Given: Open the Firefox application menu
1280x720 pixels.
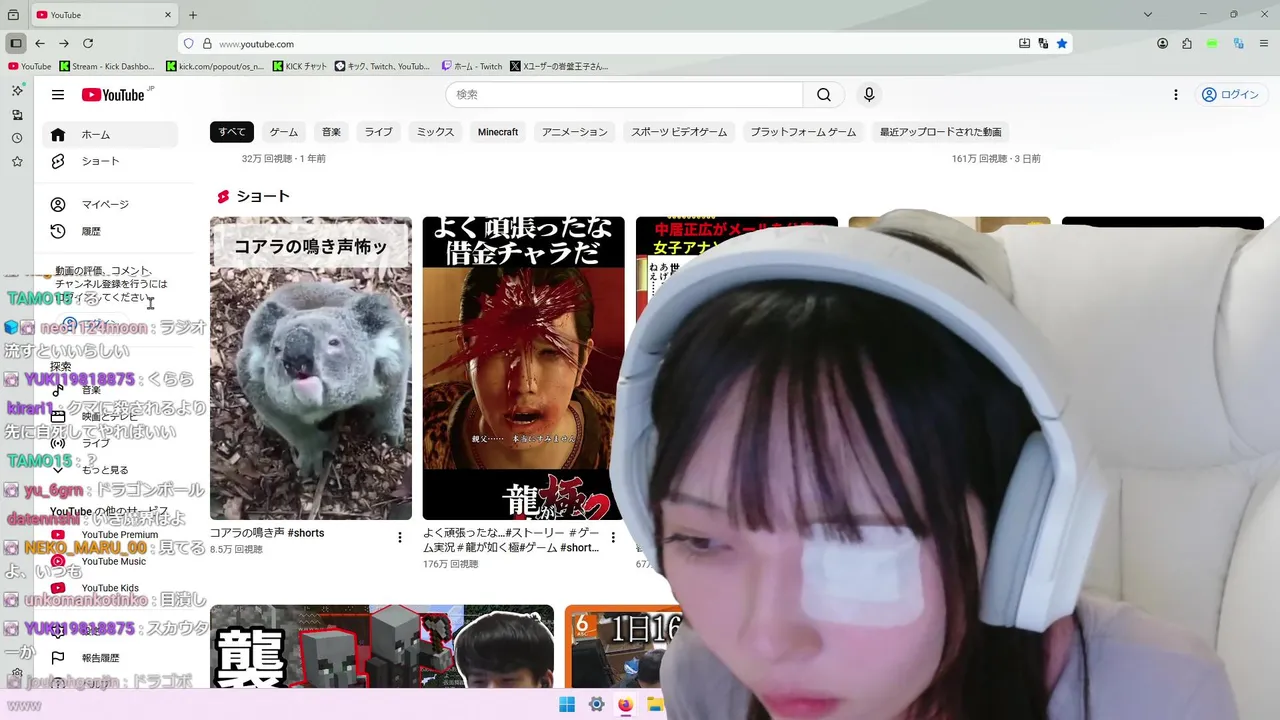Looking at the screenshot, I should pos(1263,43).
